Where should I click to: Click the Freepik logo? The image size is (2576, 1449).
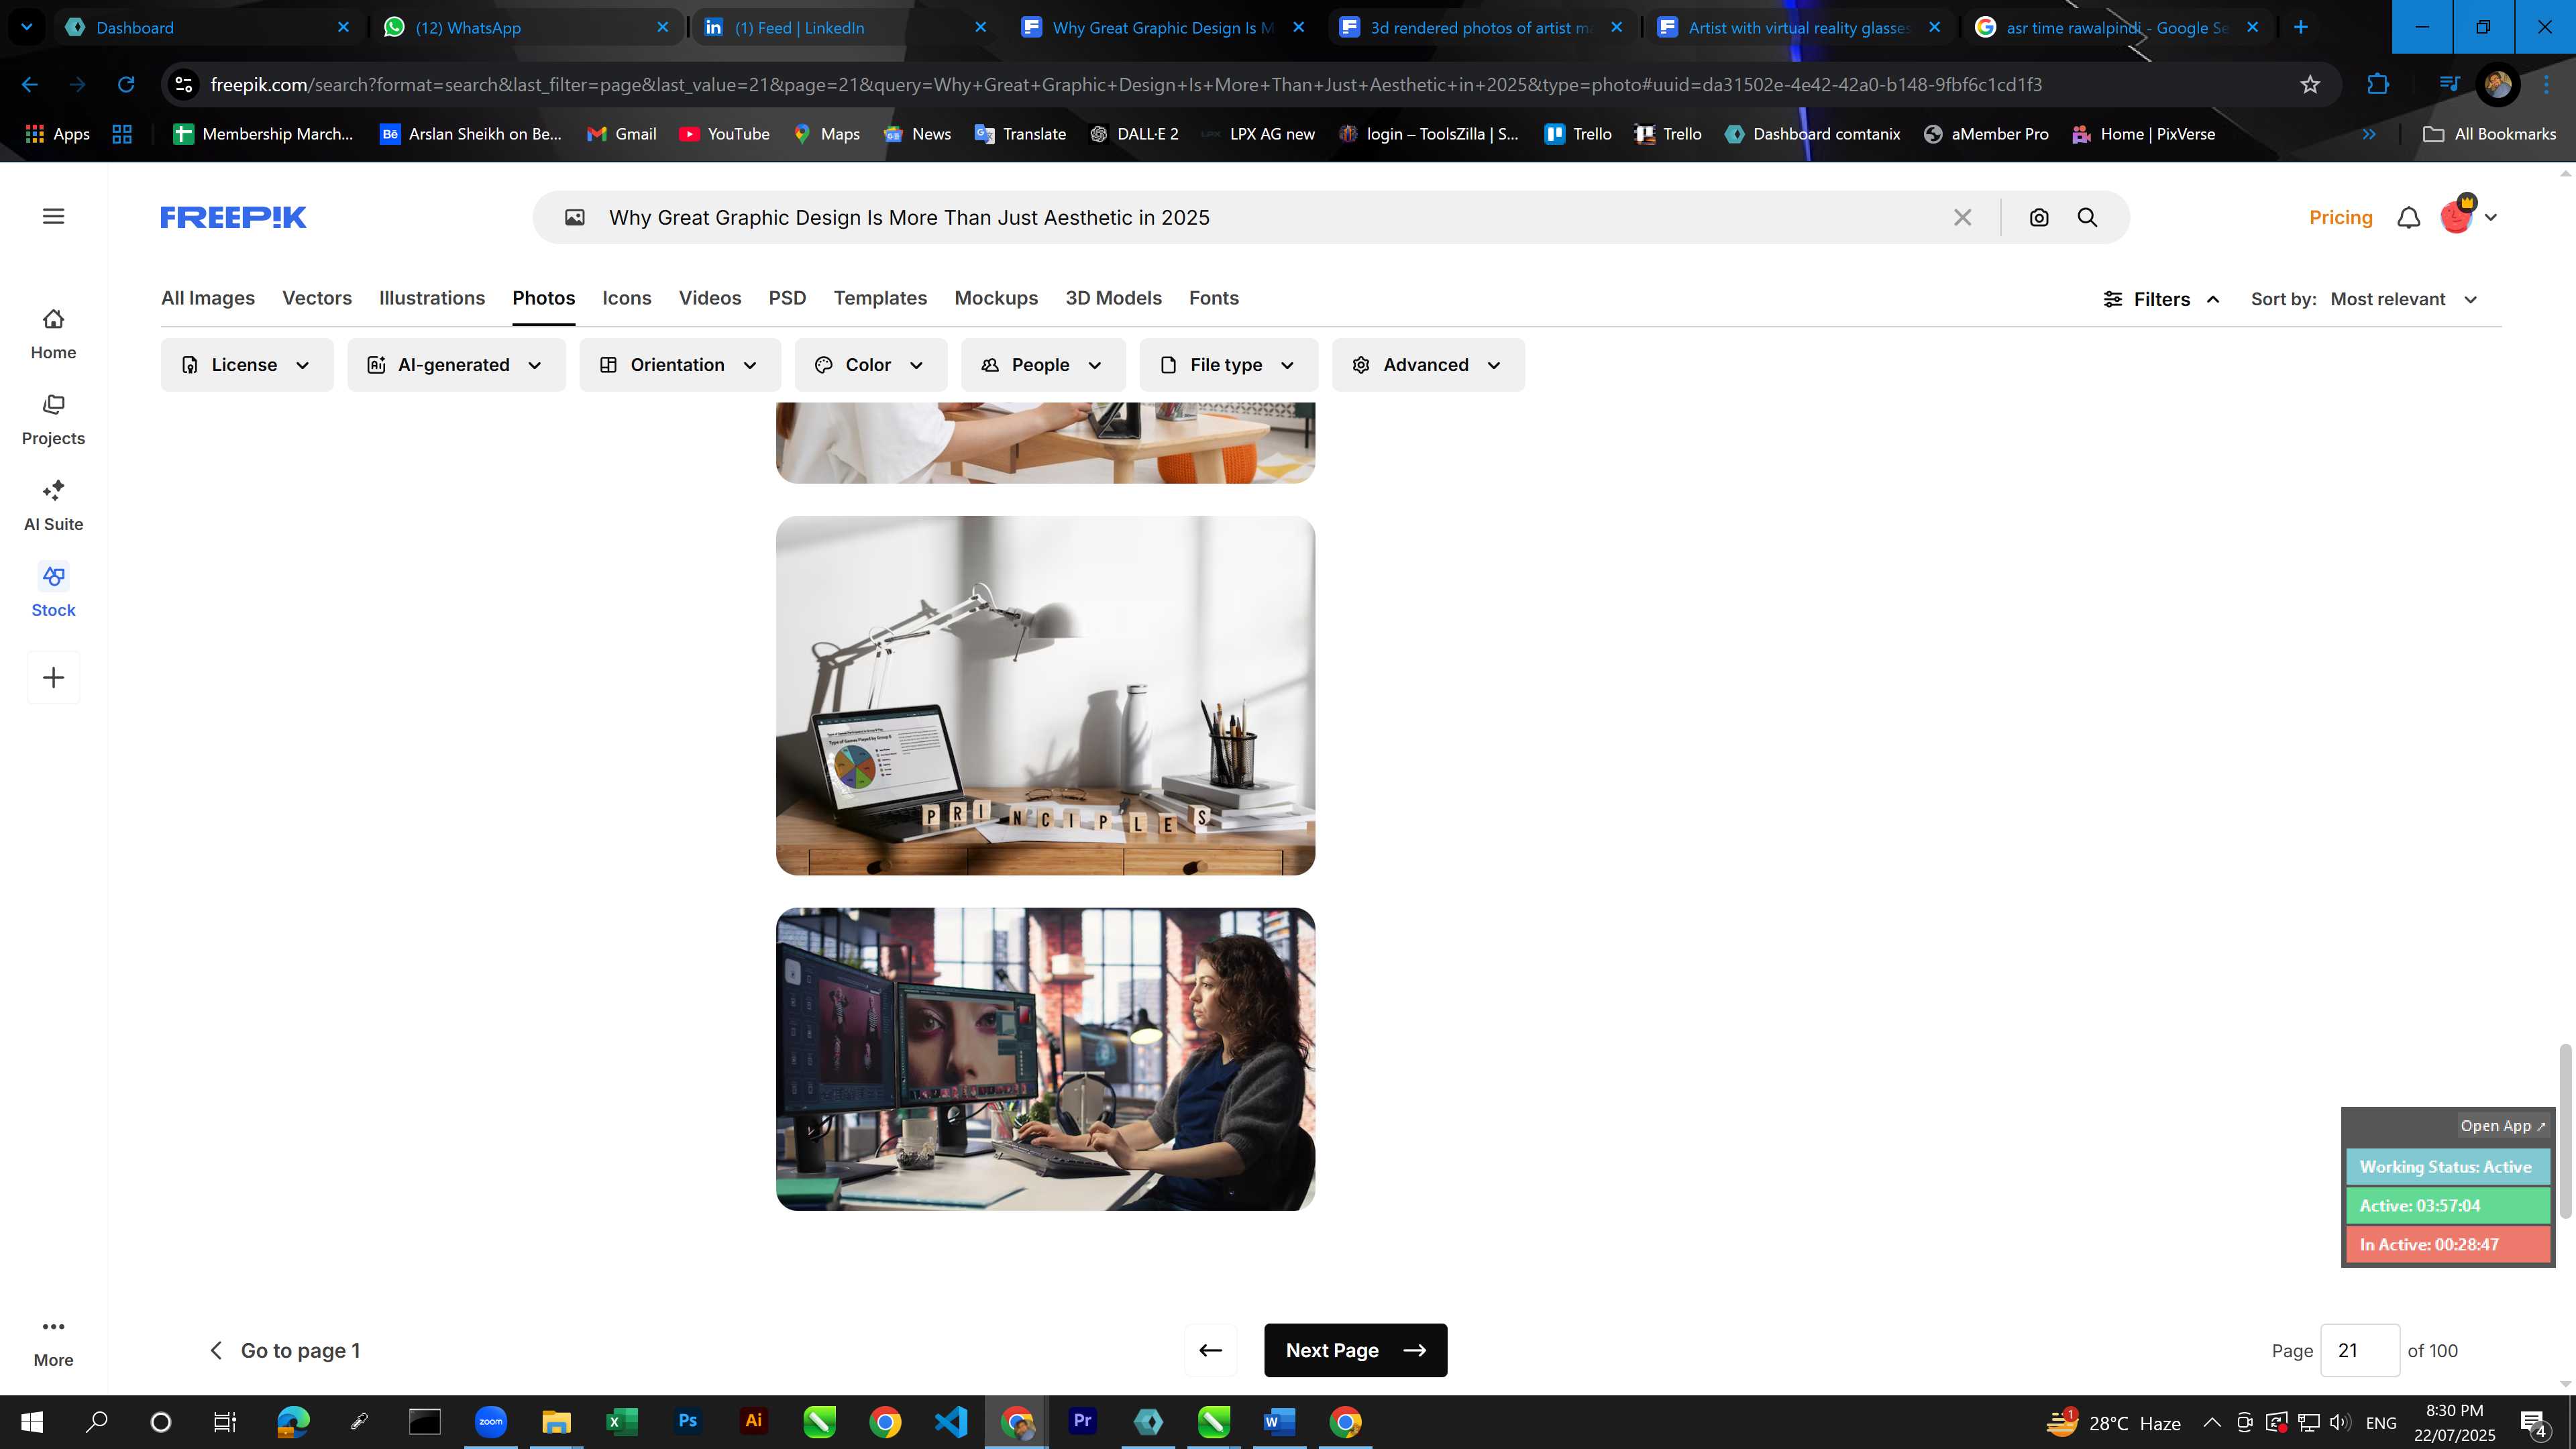click(x=233, y=217)
